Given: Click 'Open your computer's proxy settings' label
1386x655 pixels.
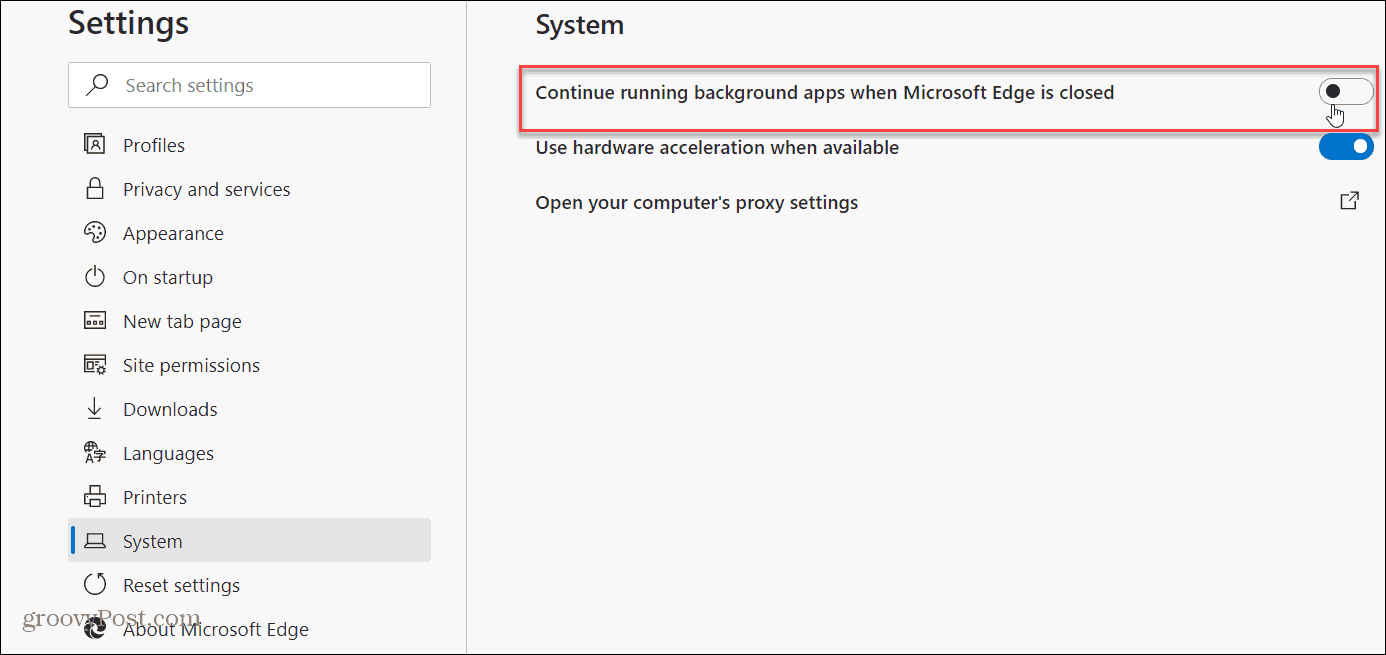Looking at the screenshot, I should coord(697,202).
